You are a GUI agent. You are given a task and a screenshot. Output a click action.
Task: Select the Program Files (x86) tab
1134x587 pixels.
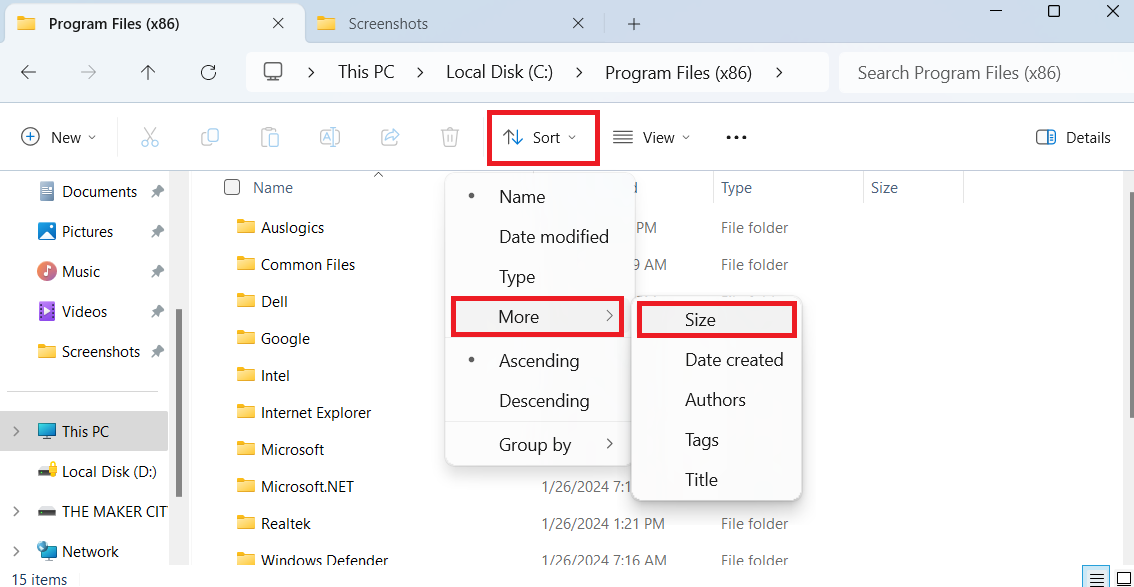tap(152, 24)
